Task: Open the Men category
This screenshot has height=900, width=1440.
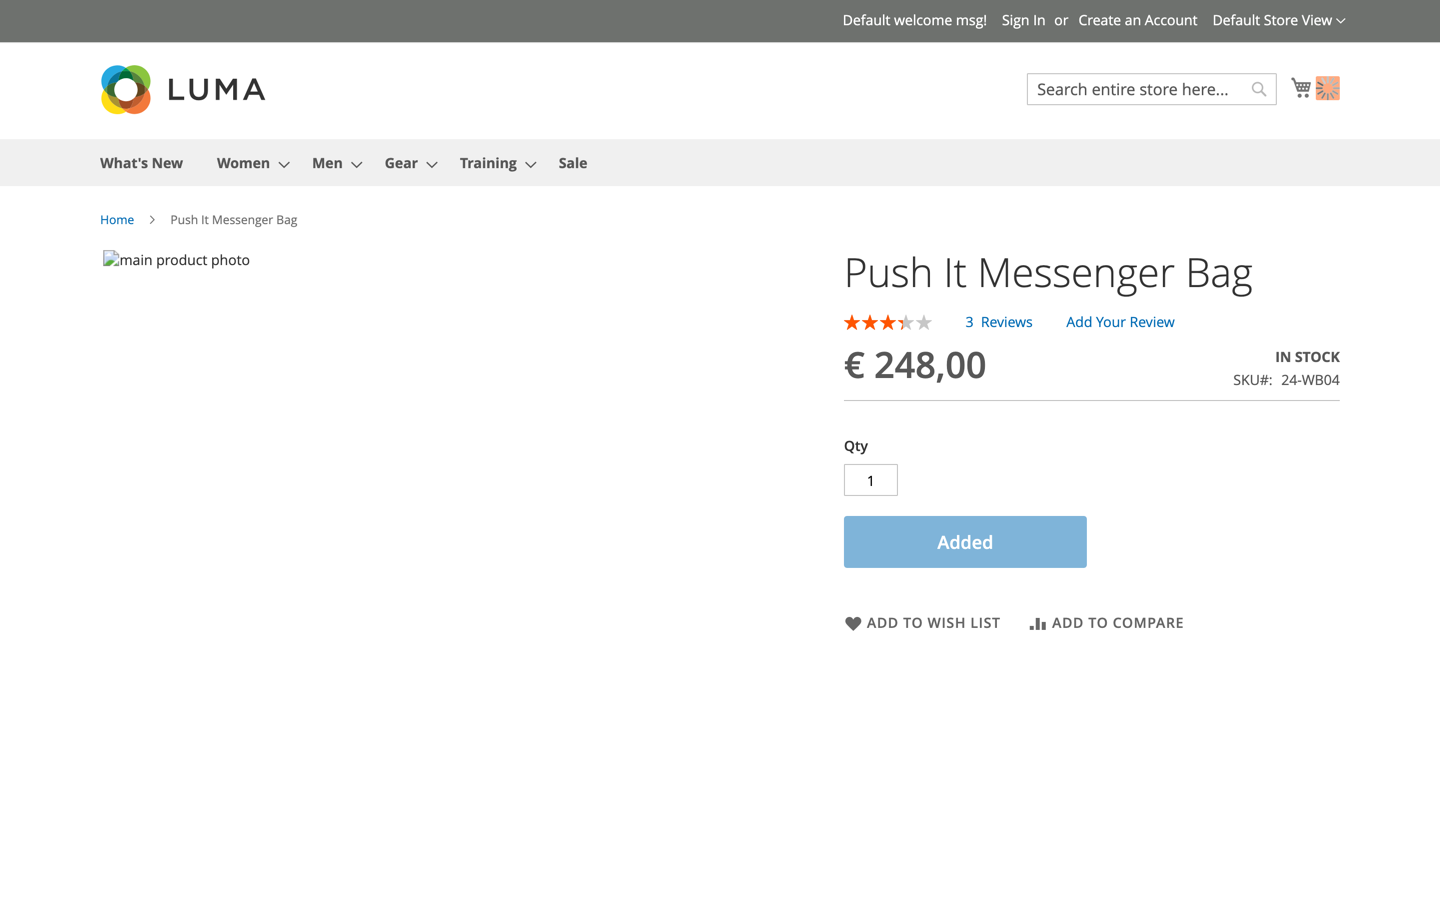Action: click(327, 163)
